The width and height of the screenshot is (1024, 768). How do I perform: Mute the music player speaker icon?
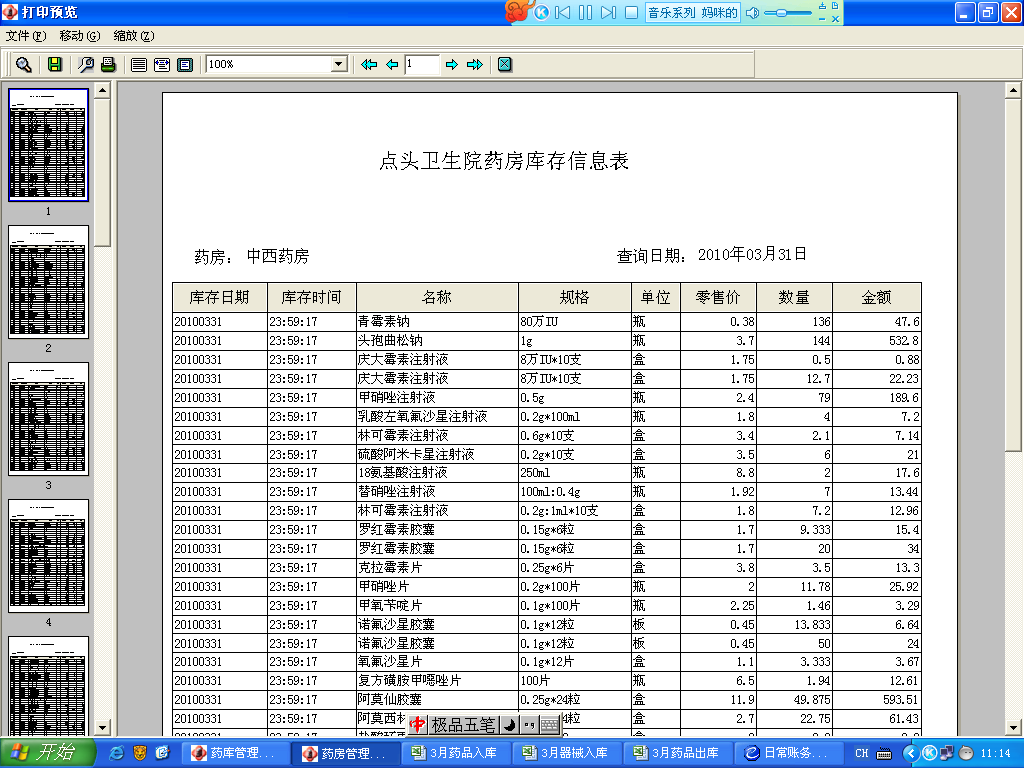coord(752,12)
